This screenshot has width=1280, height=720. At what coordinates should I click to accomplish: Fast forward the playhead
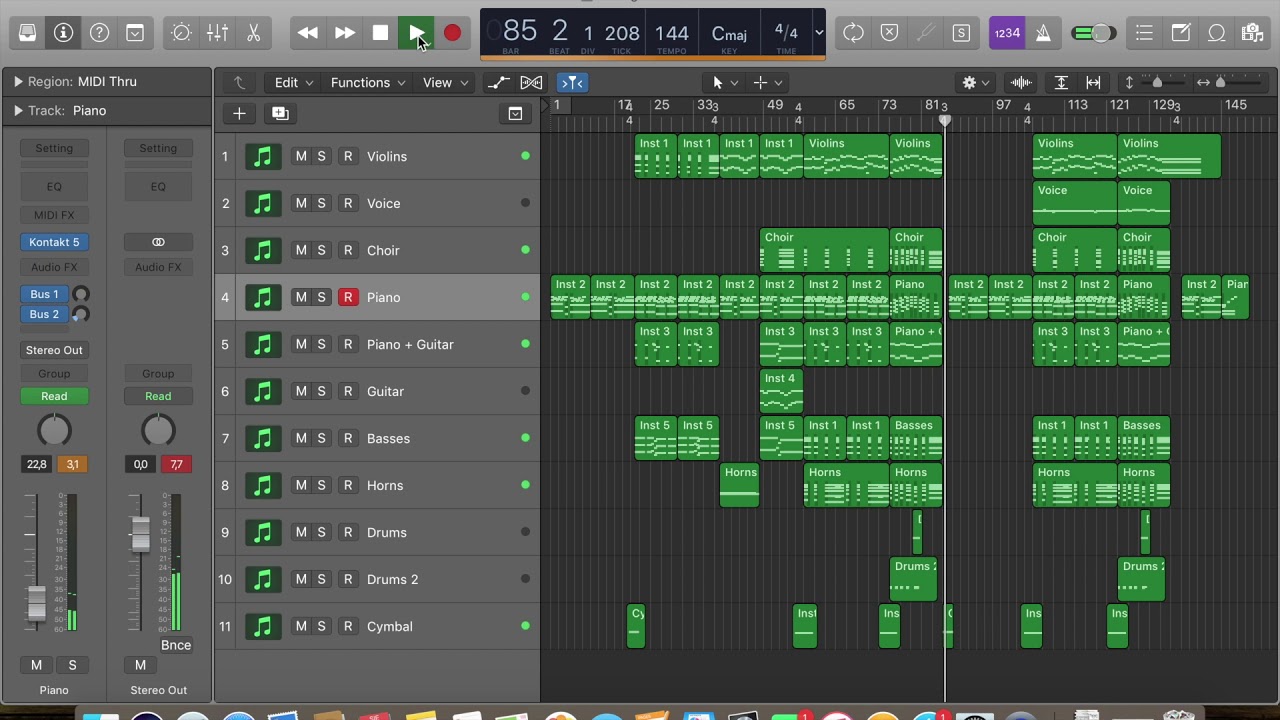[344, 33]
